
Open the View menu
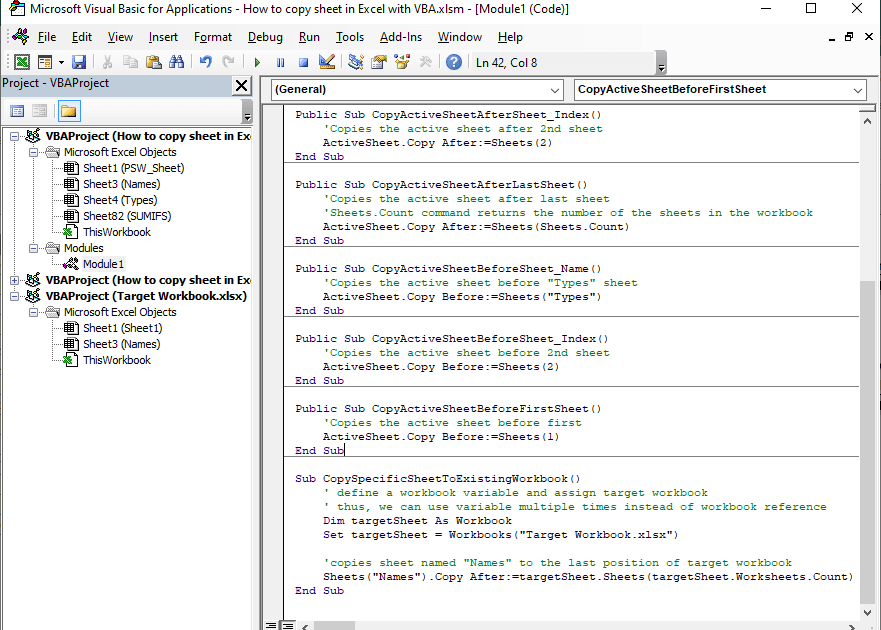pyautogui.click(x=120, y=37)
